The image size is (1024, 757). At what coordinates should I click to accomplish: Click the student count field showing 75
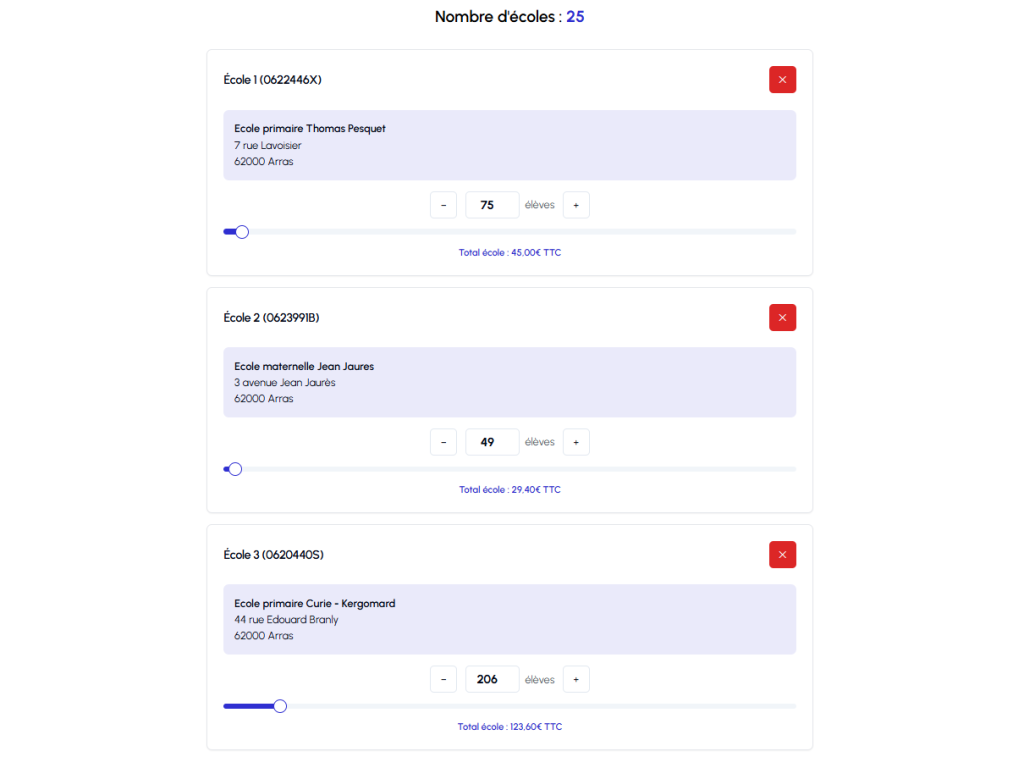pyautogui.click(x=492, y=205)
